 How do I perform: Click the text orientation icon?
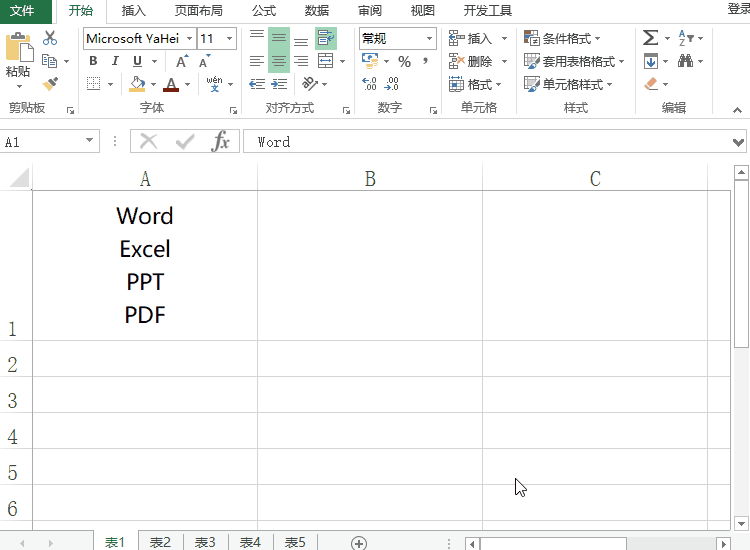tap(309, 84)
